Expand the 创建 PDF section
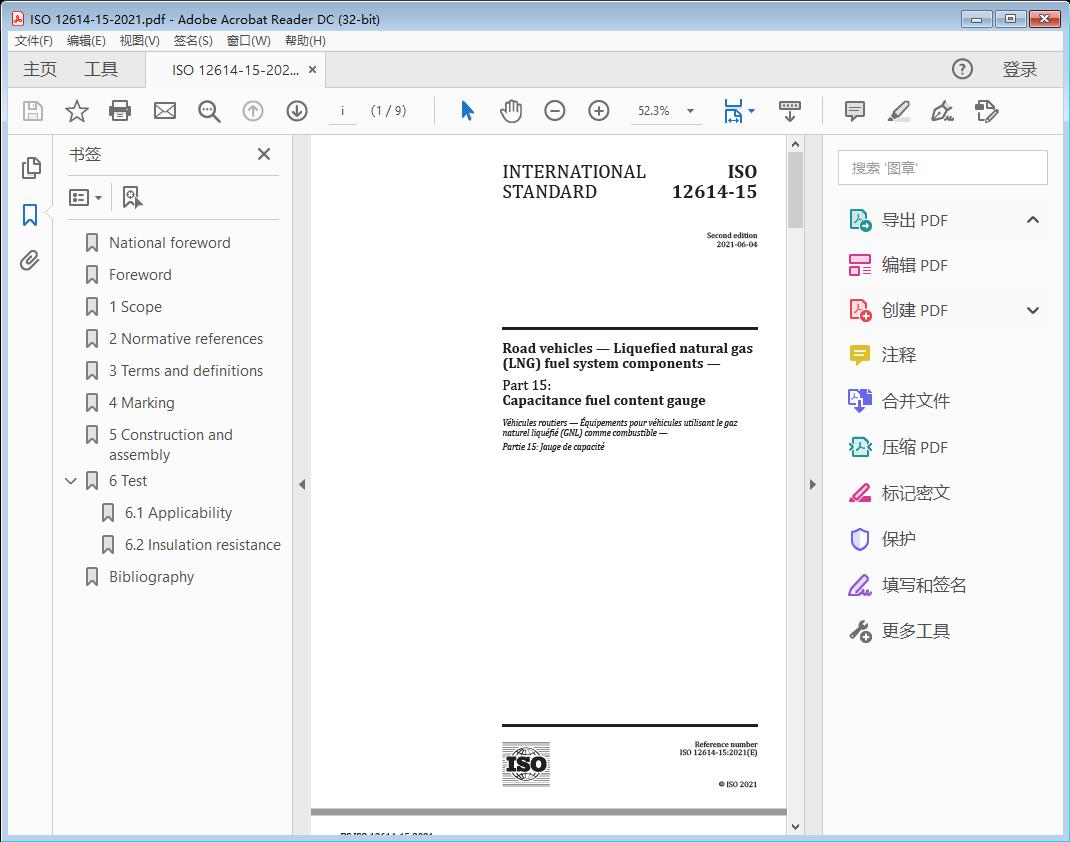The height and width of the screenshot is (842, 1070). [x=1033, y=310]
